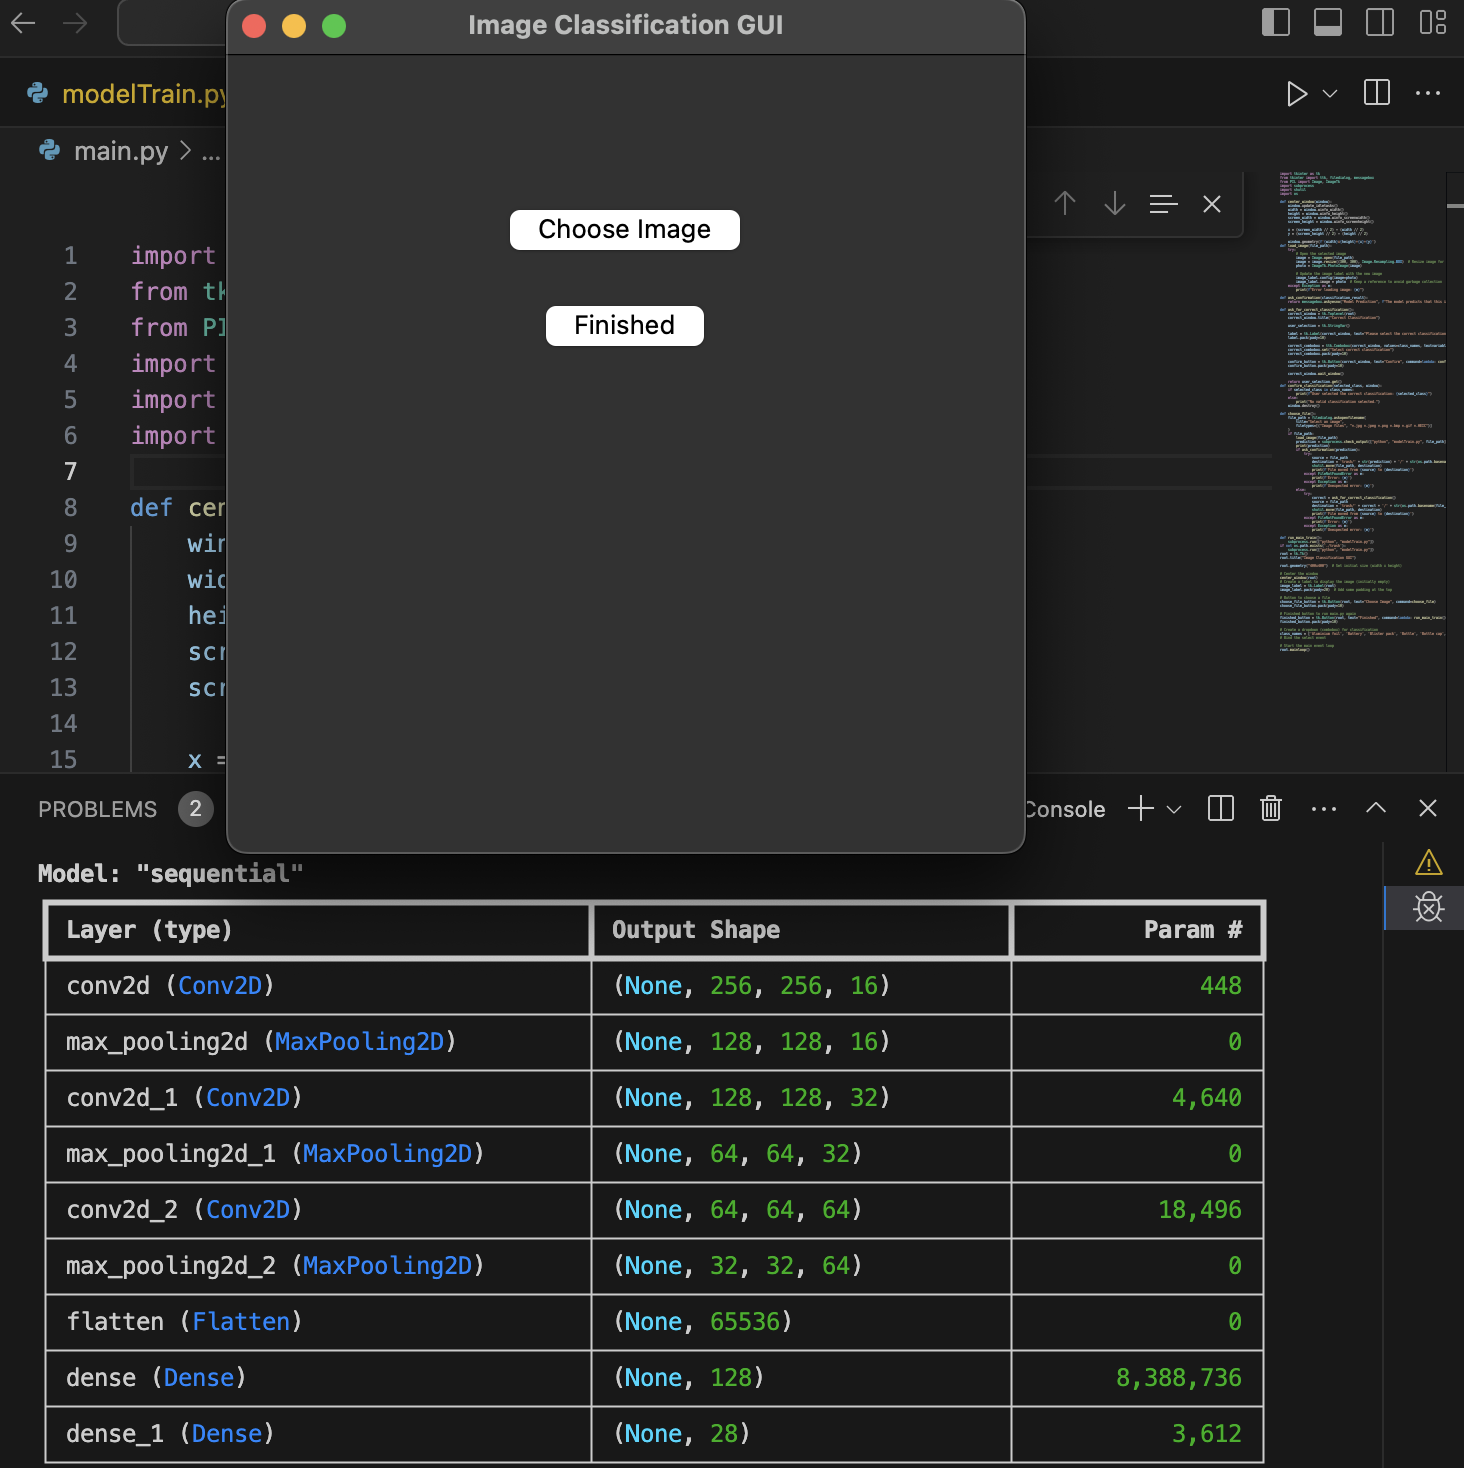Create a new terminal with the plus icon

1139,809
